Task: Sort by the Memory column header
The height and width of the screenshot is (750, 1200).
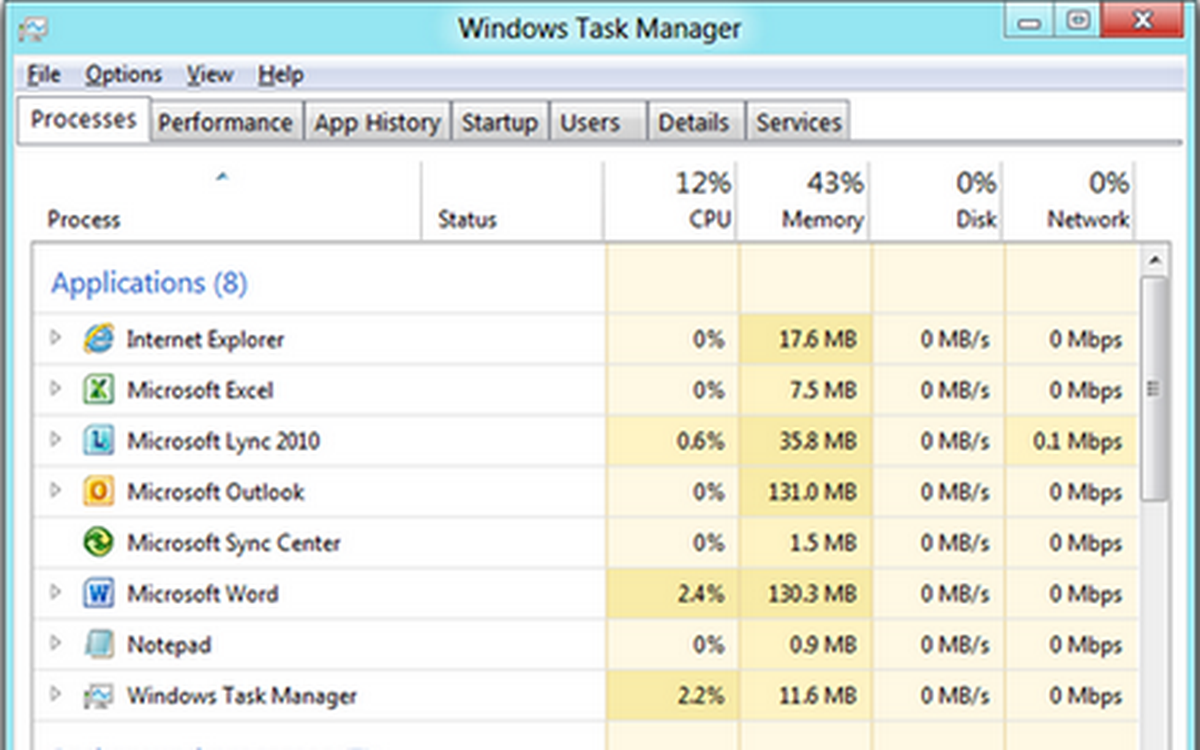Action: pyautogui.click(x=804, y=201)
